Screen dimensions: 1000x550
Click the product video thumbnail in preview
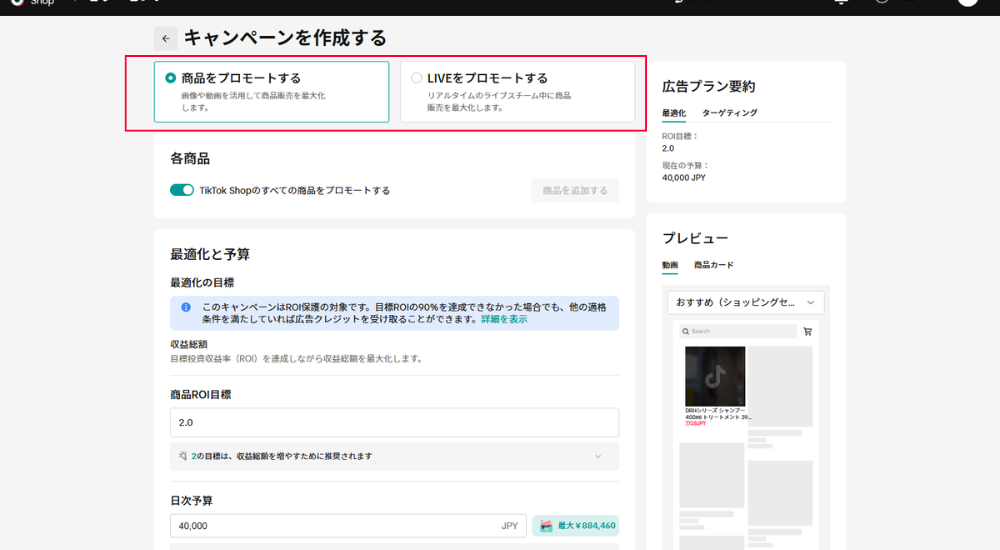pyautogui.click(x=714, y=376)
